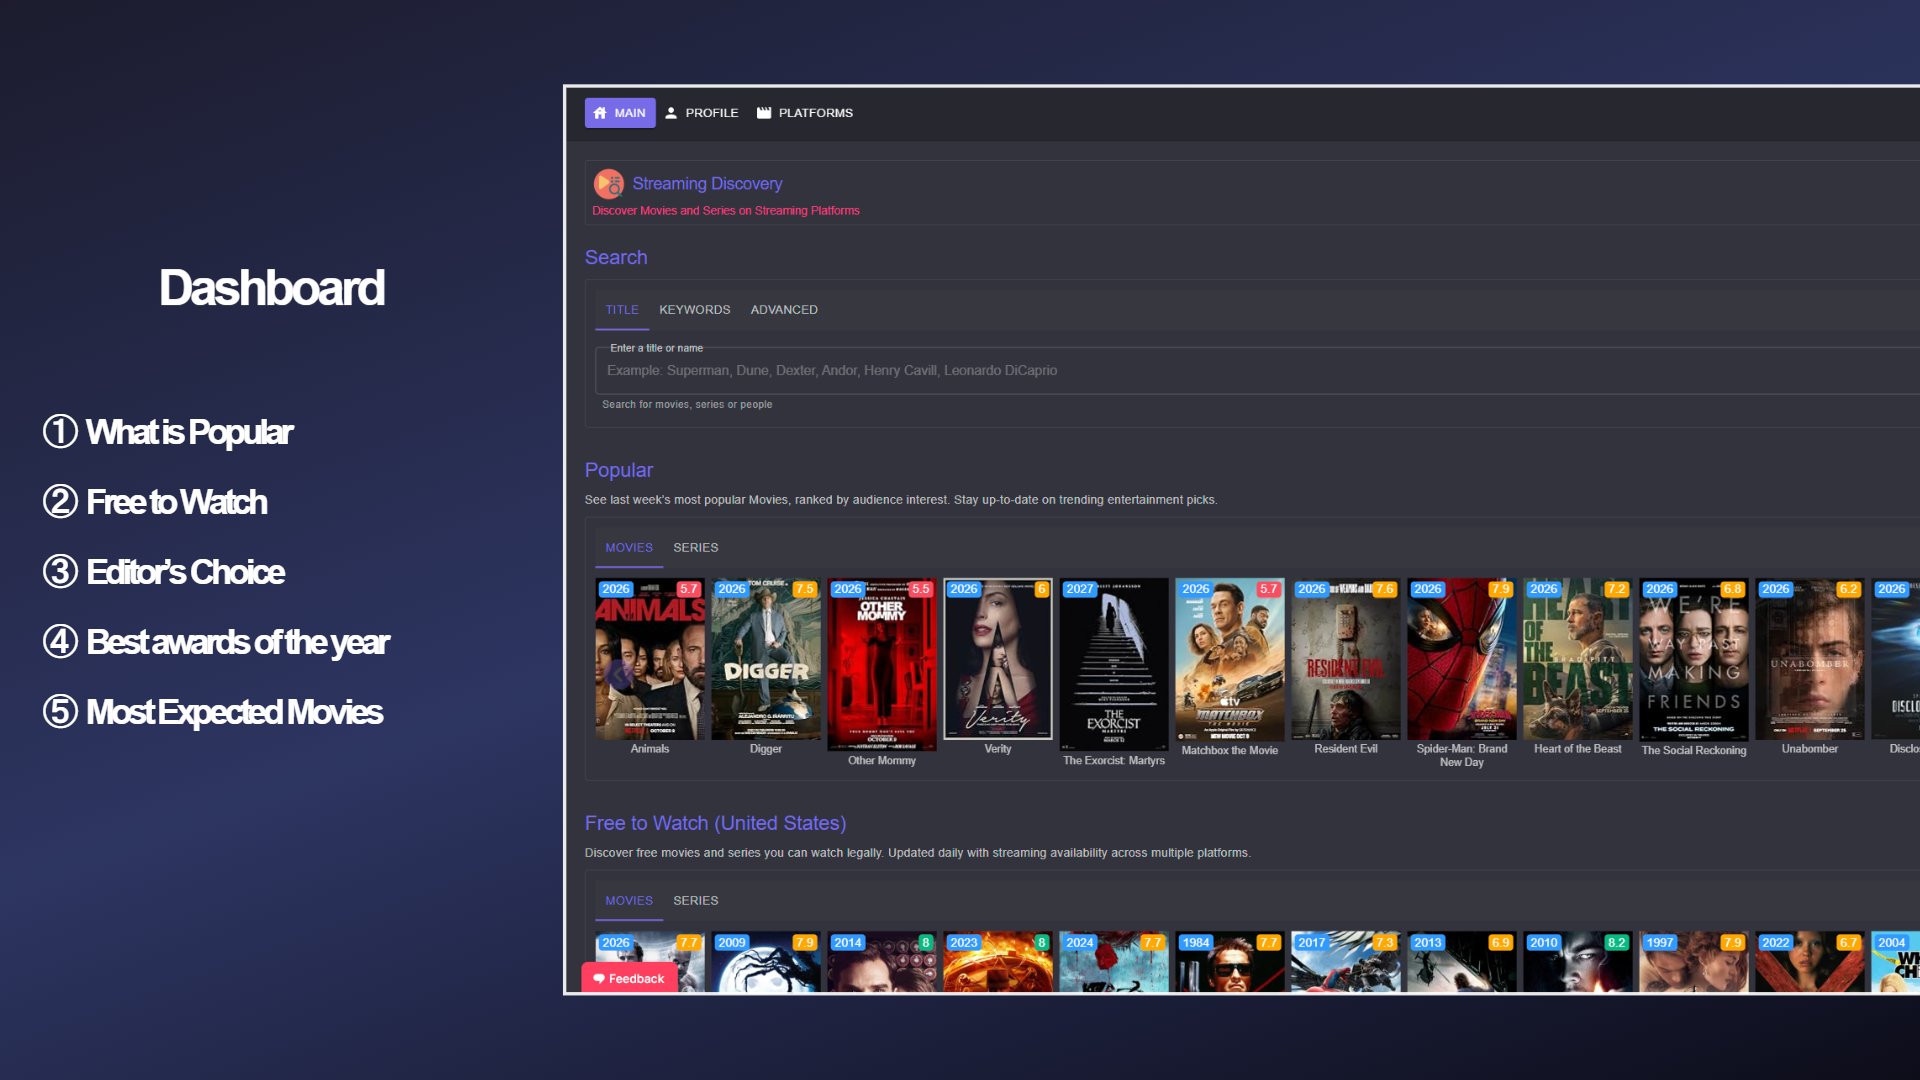Screen dimensions: 1920x1080
Task: Open the Unabomber movie poster
Action: click(1810, 659)
